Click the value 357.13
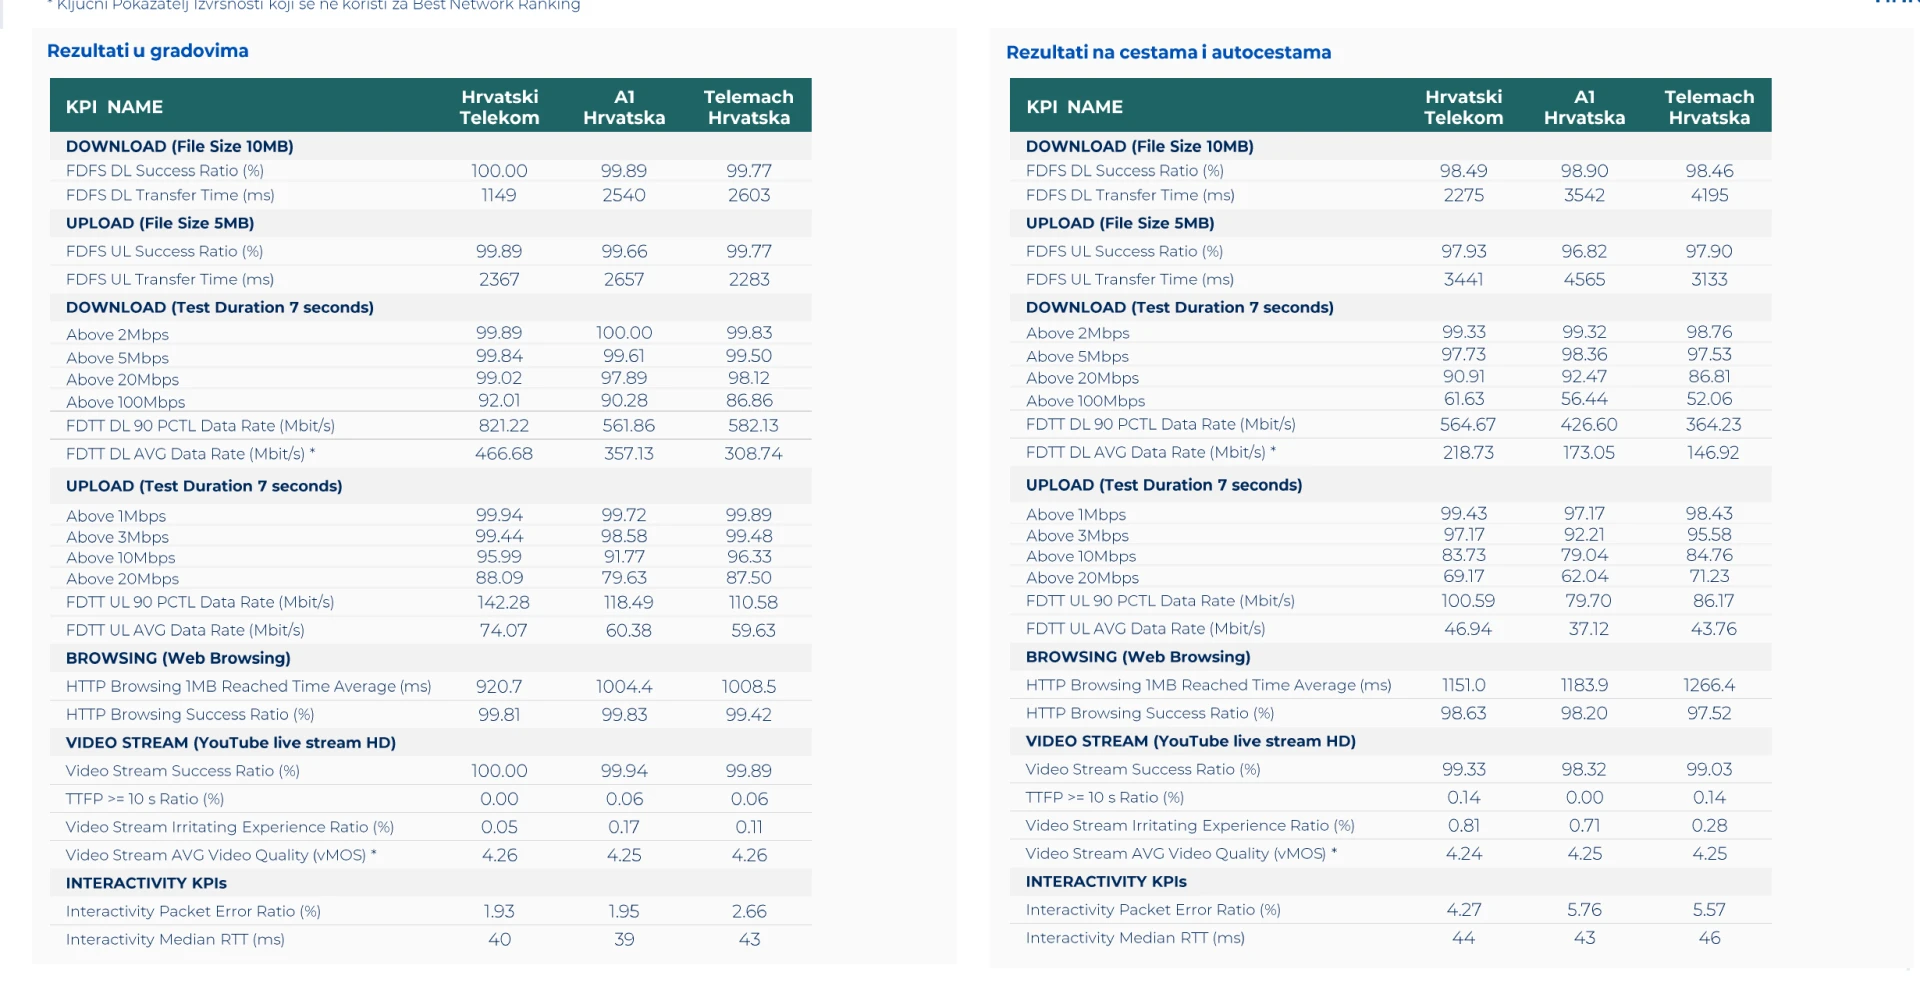Image resolution: width=1920 pixels, height=983 pixels. tap(629, 453)
